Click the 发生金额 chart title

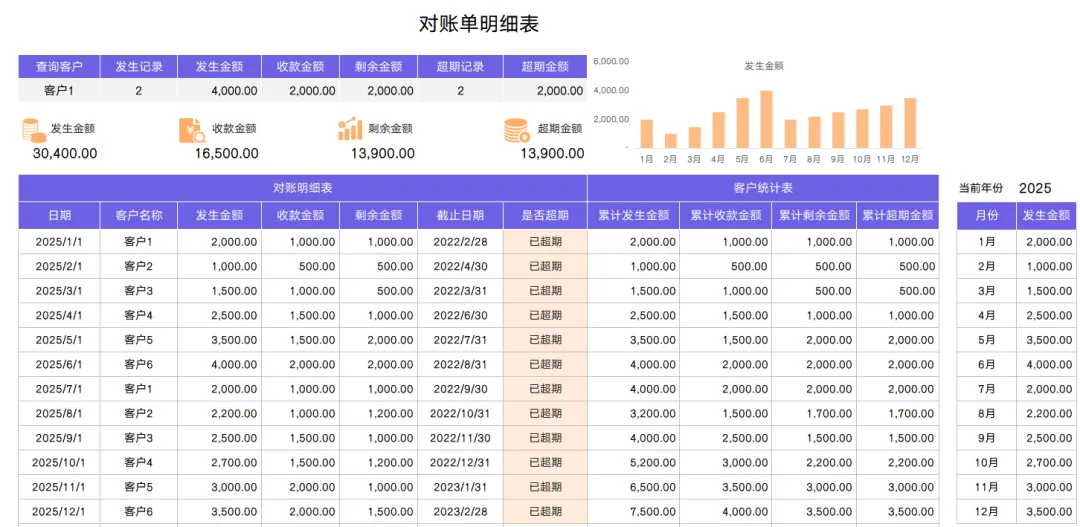764,66
